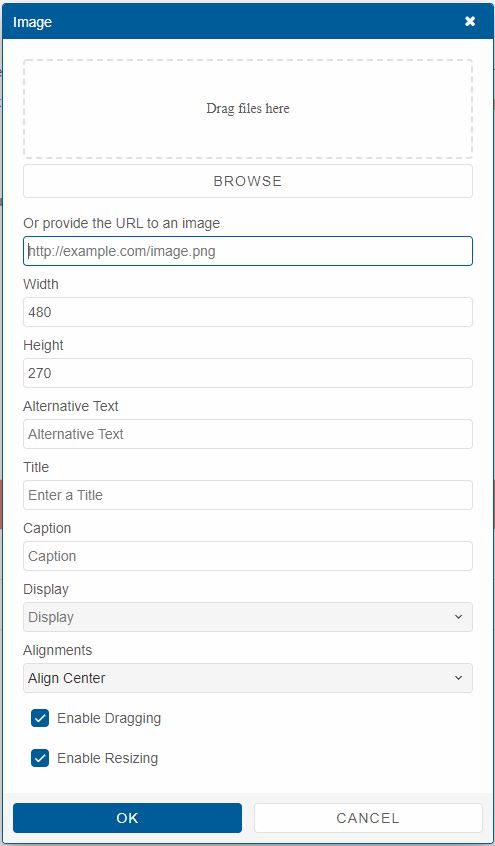Click the Drag files here drop zone

(248, 108)
